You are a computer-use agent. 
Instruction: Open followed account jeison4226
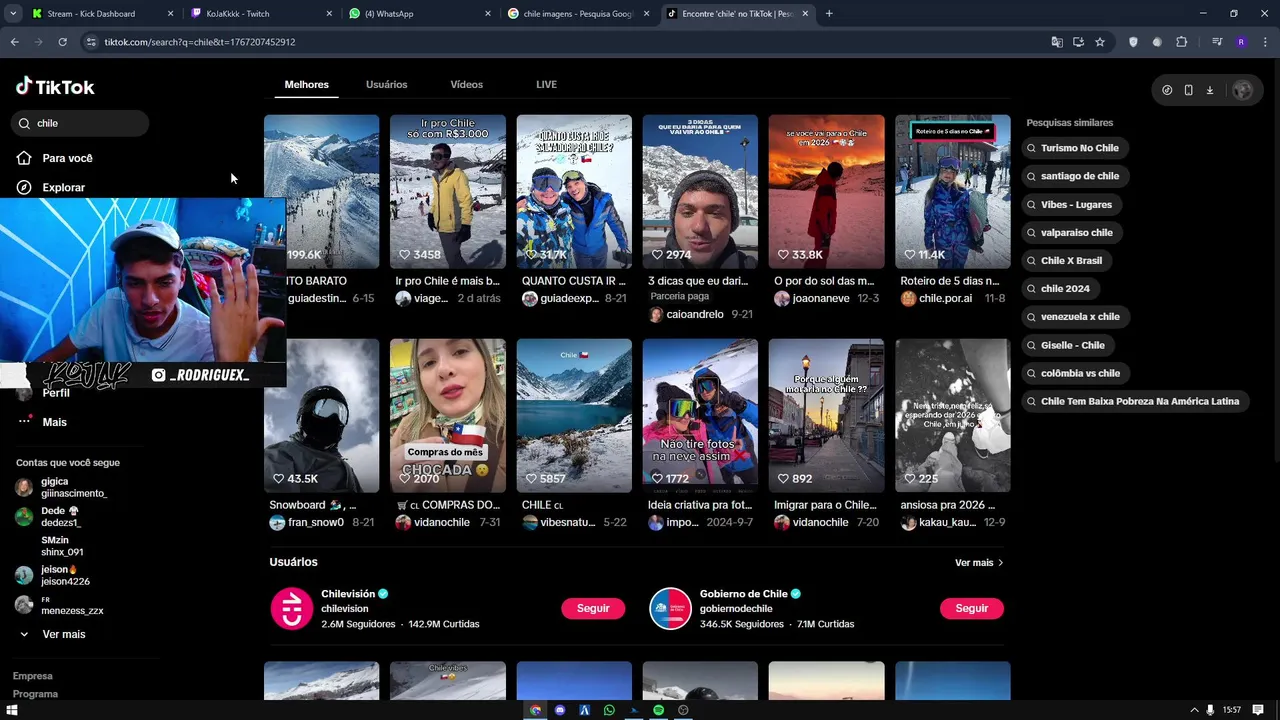click(x=53, y=575)
